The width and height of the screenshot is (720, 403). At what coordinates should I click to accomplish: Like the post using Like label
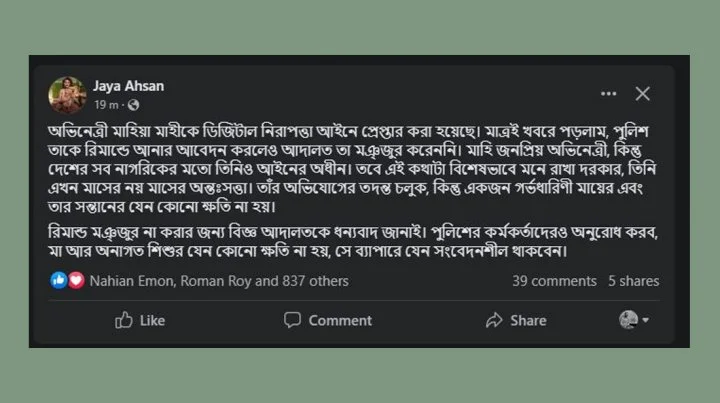(x=152, y=320)
